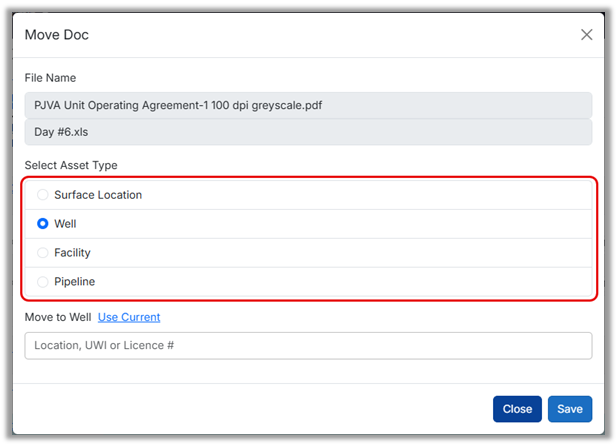Choose the Facility radio button

point(42,253)
